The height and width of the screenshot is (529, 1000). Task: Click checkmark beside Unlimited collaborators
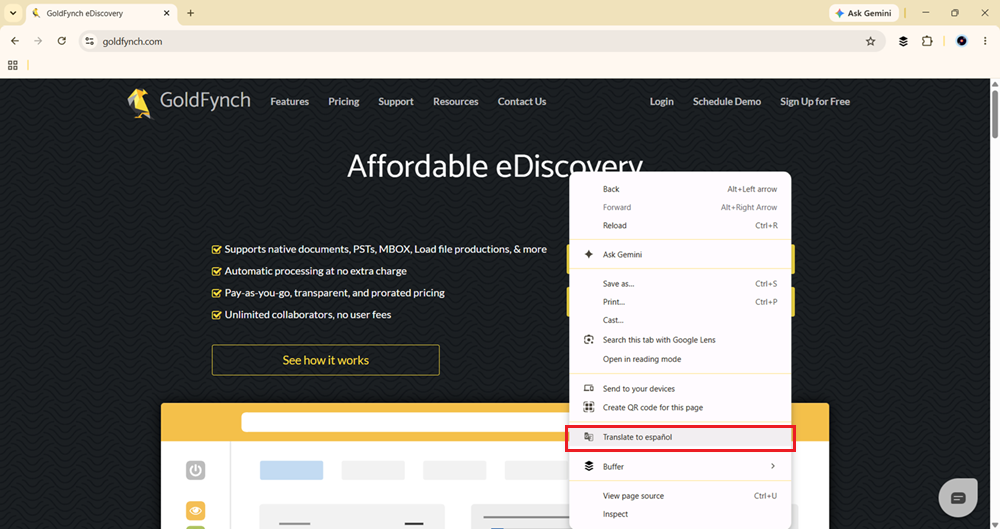pyautogui.click(x=216, y=315)
